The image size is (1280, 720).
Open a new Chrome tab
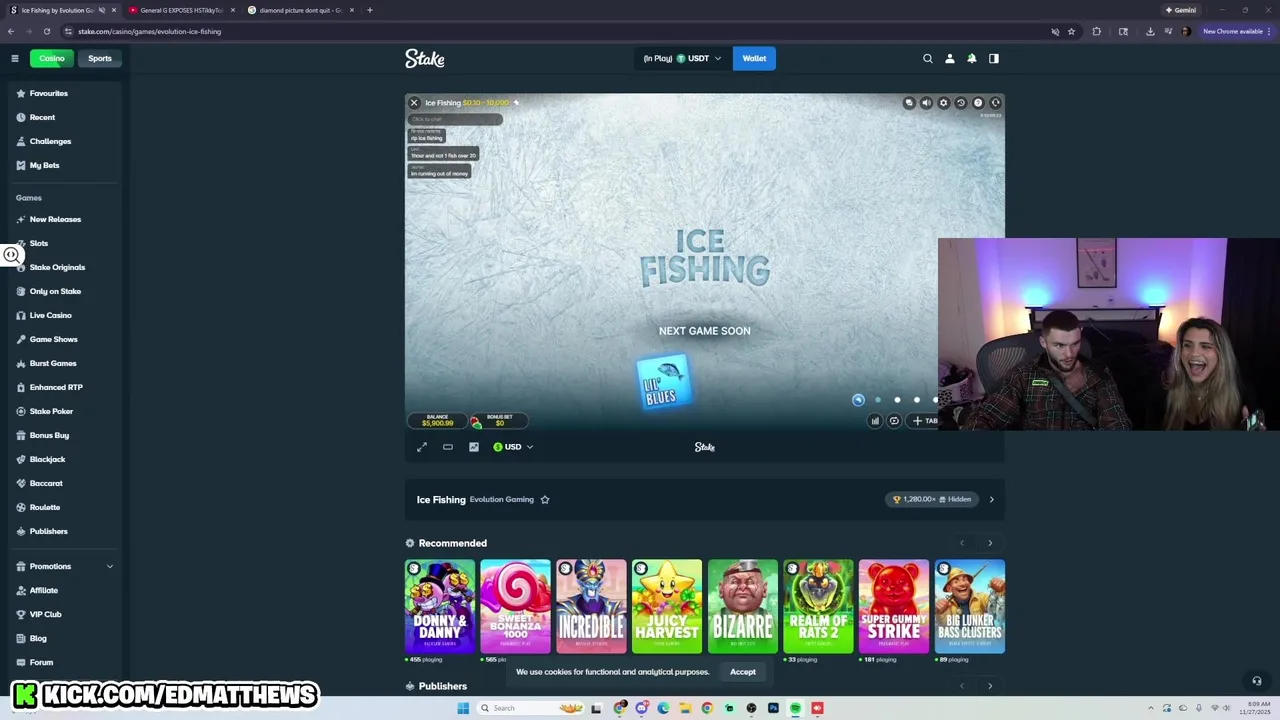tap(370, 10)
